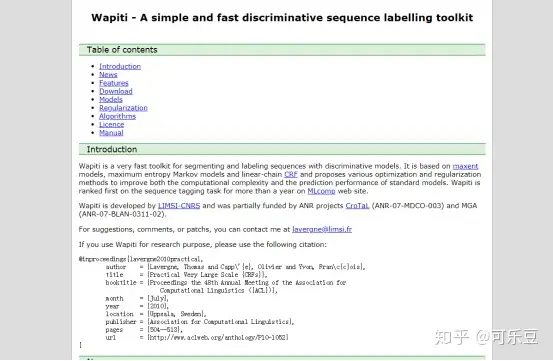Open the LIMSI-CNRS link

[179, 206]
